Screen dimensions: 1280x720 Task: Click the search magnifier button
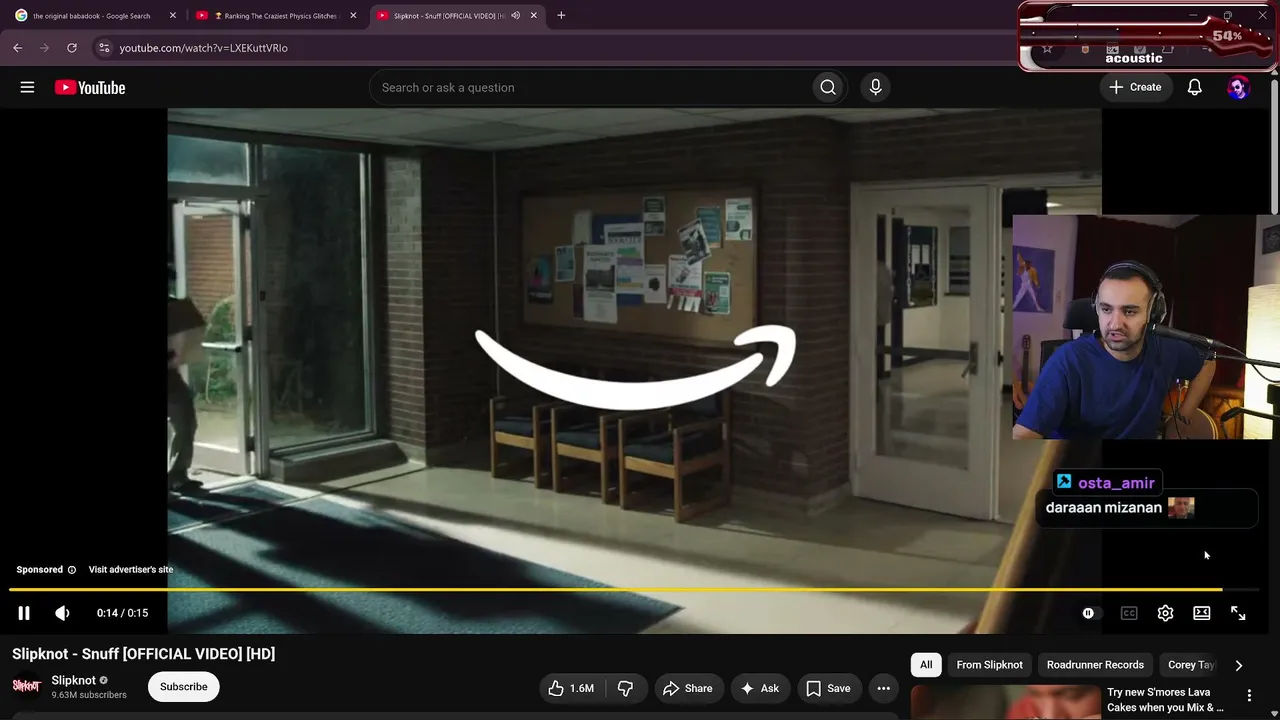pos(828,88)
